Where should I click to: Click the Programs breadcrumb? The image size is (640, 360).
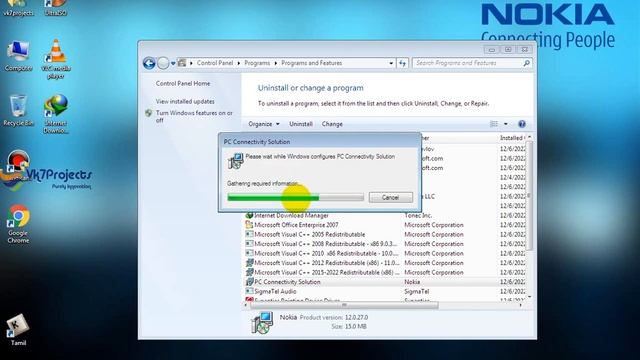click(x=257, y=63)
